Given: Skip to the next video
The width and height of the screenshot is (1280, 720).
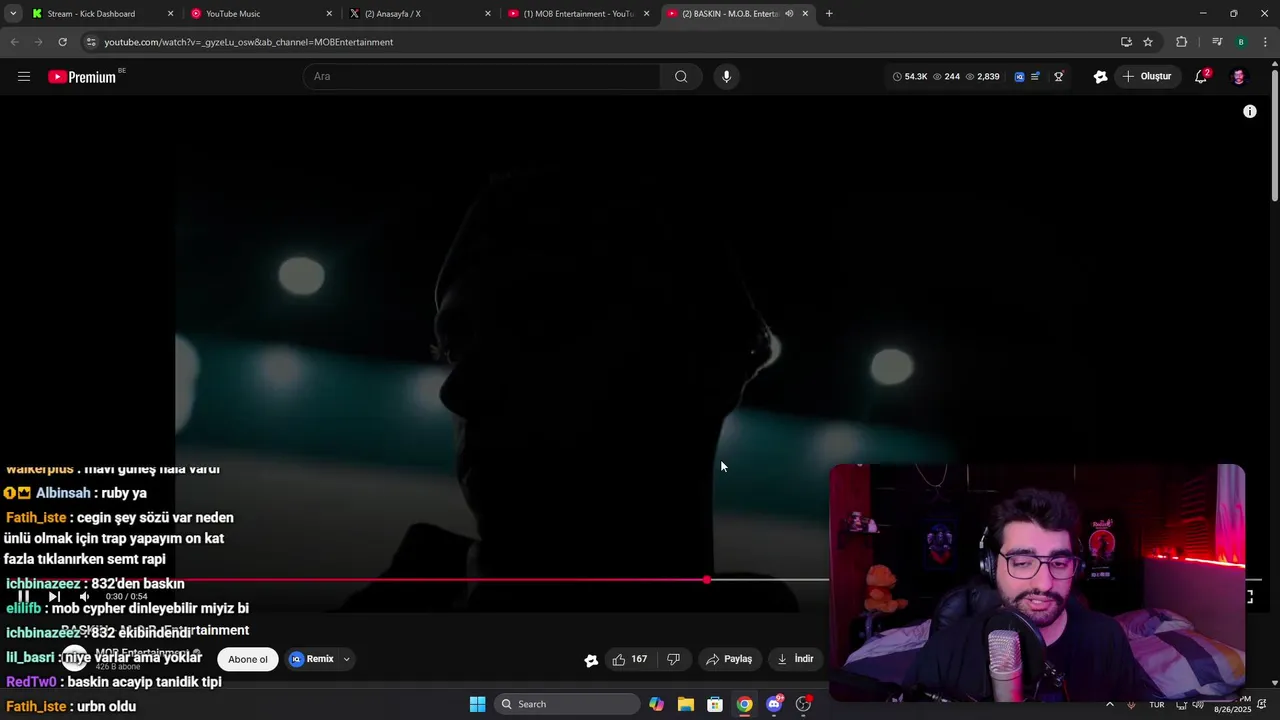Looking at the screenshot, I should coord(54,597).
